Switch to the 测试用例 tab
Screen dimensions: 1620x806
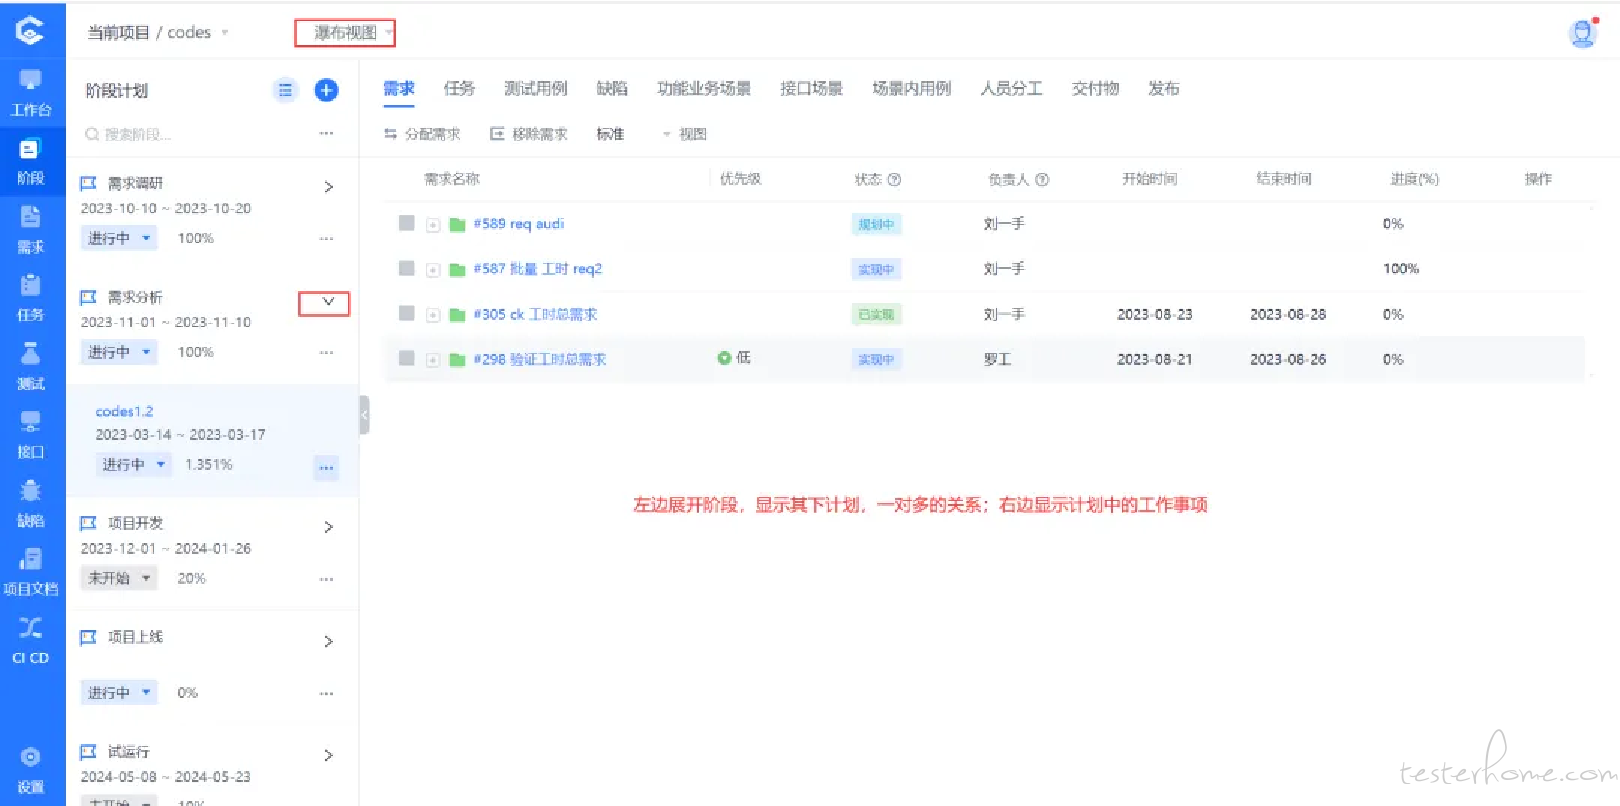coord(535,89)
